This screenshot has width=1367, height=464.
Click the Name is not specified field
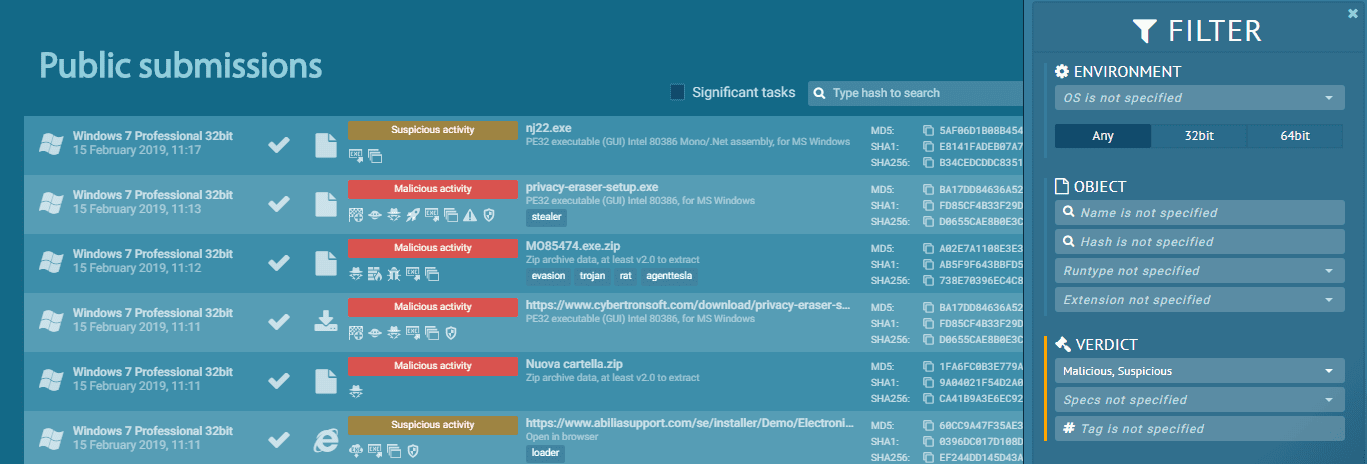pyautogui.click(x=1199, y=213)
